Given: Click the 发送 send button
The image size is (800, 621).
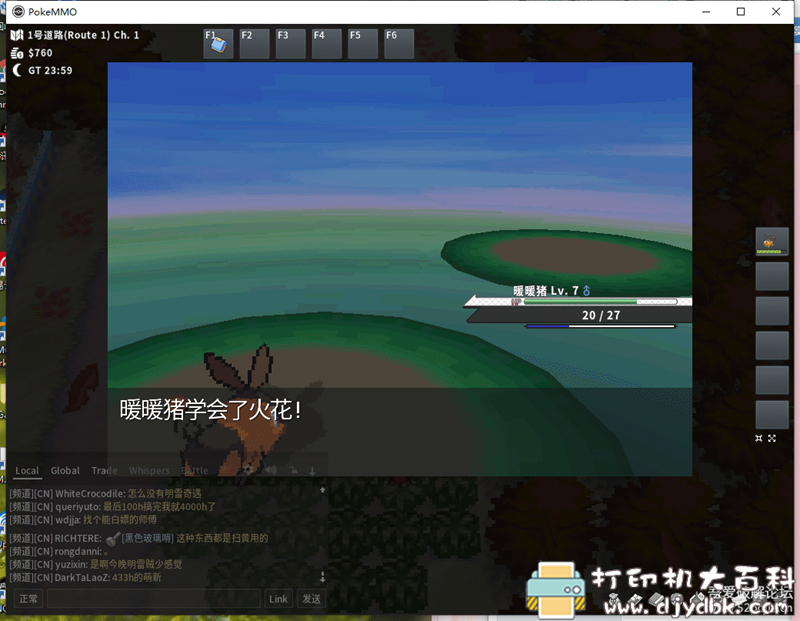Looking at the screenshot, I should point(311,599).
